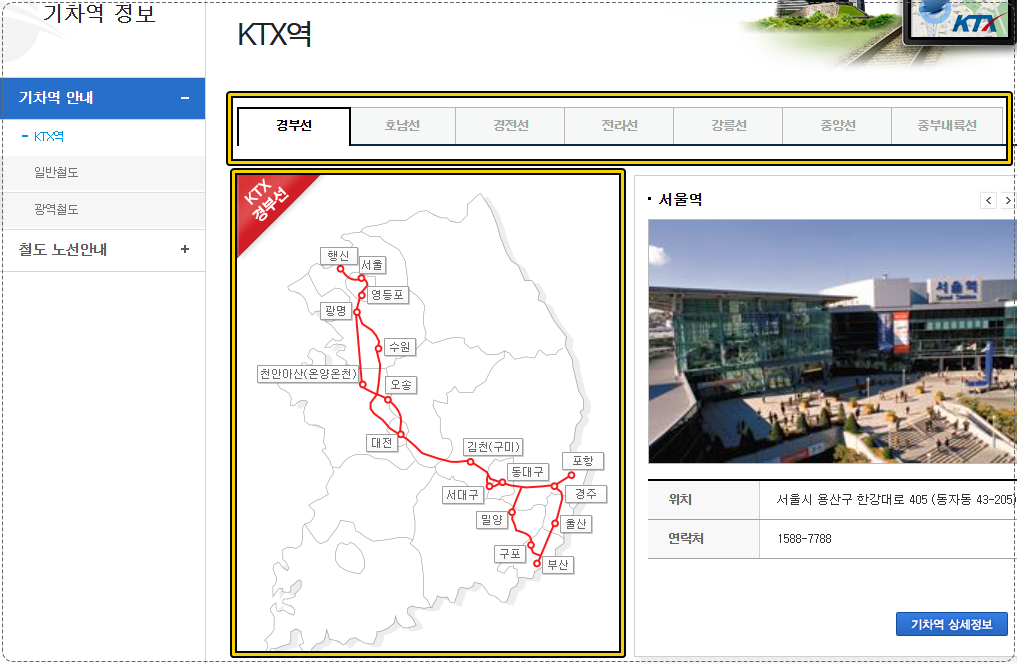Click the KTX logo in the header

[x=975, y=23]
